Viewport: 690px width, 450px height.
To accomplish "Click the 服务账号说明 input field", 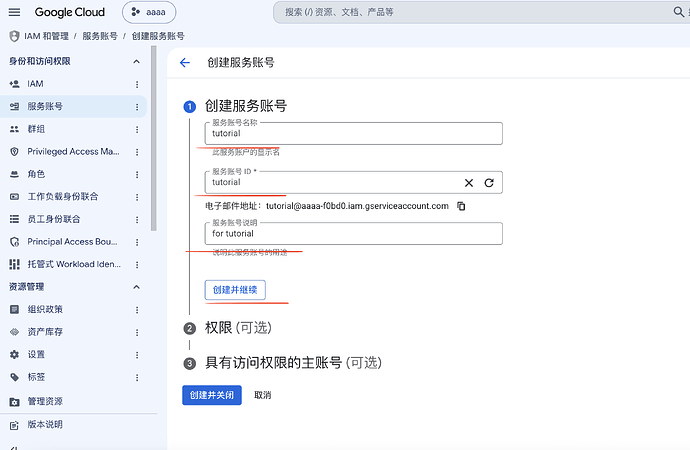I will (353, 234).
